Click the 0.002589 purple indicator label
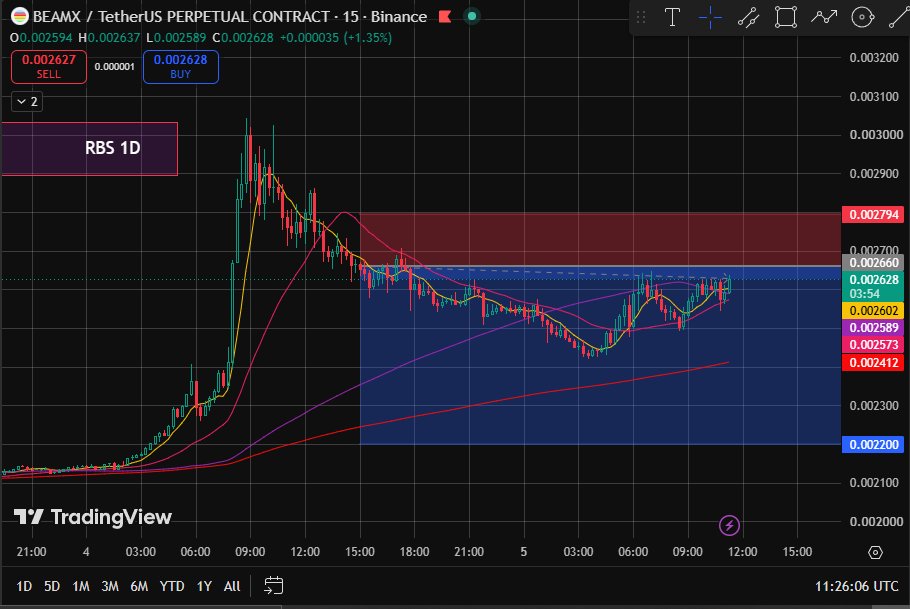This screenshot has height=609, width=910. click(x=873, y=327)
